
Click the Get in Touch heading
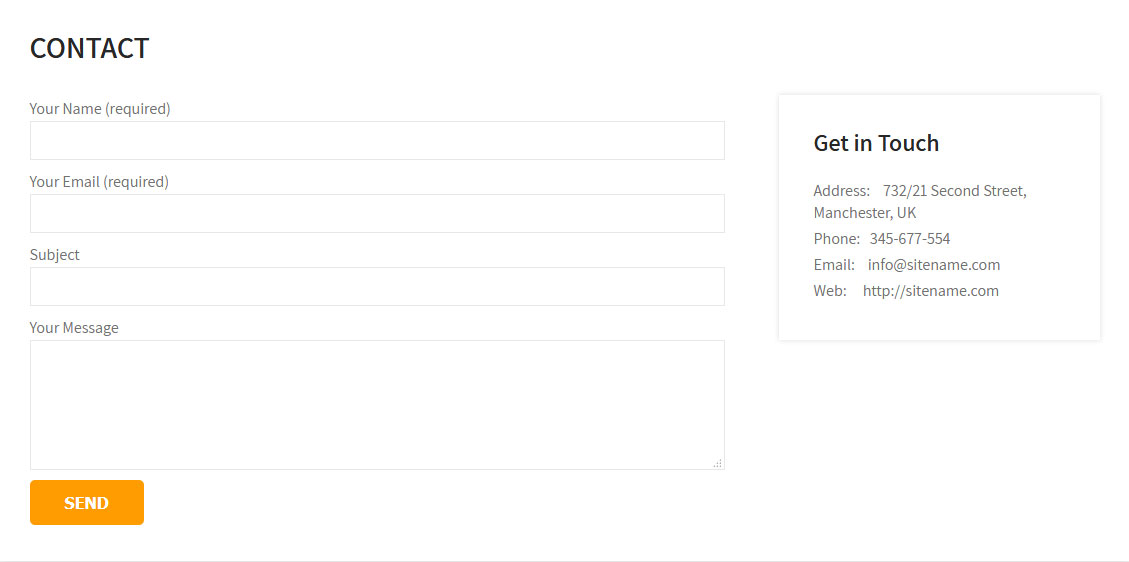876,143
